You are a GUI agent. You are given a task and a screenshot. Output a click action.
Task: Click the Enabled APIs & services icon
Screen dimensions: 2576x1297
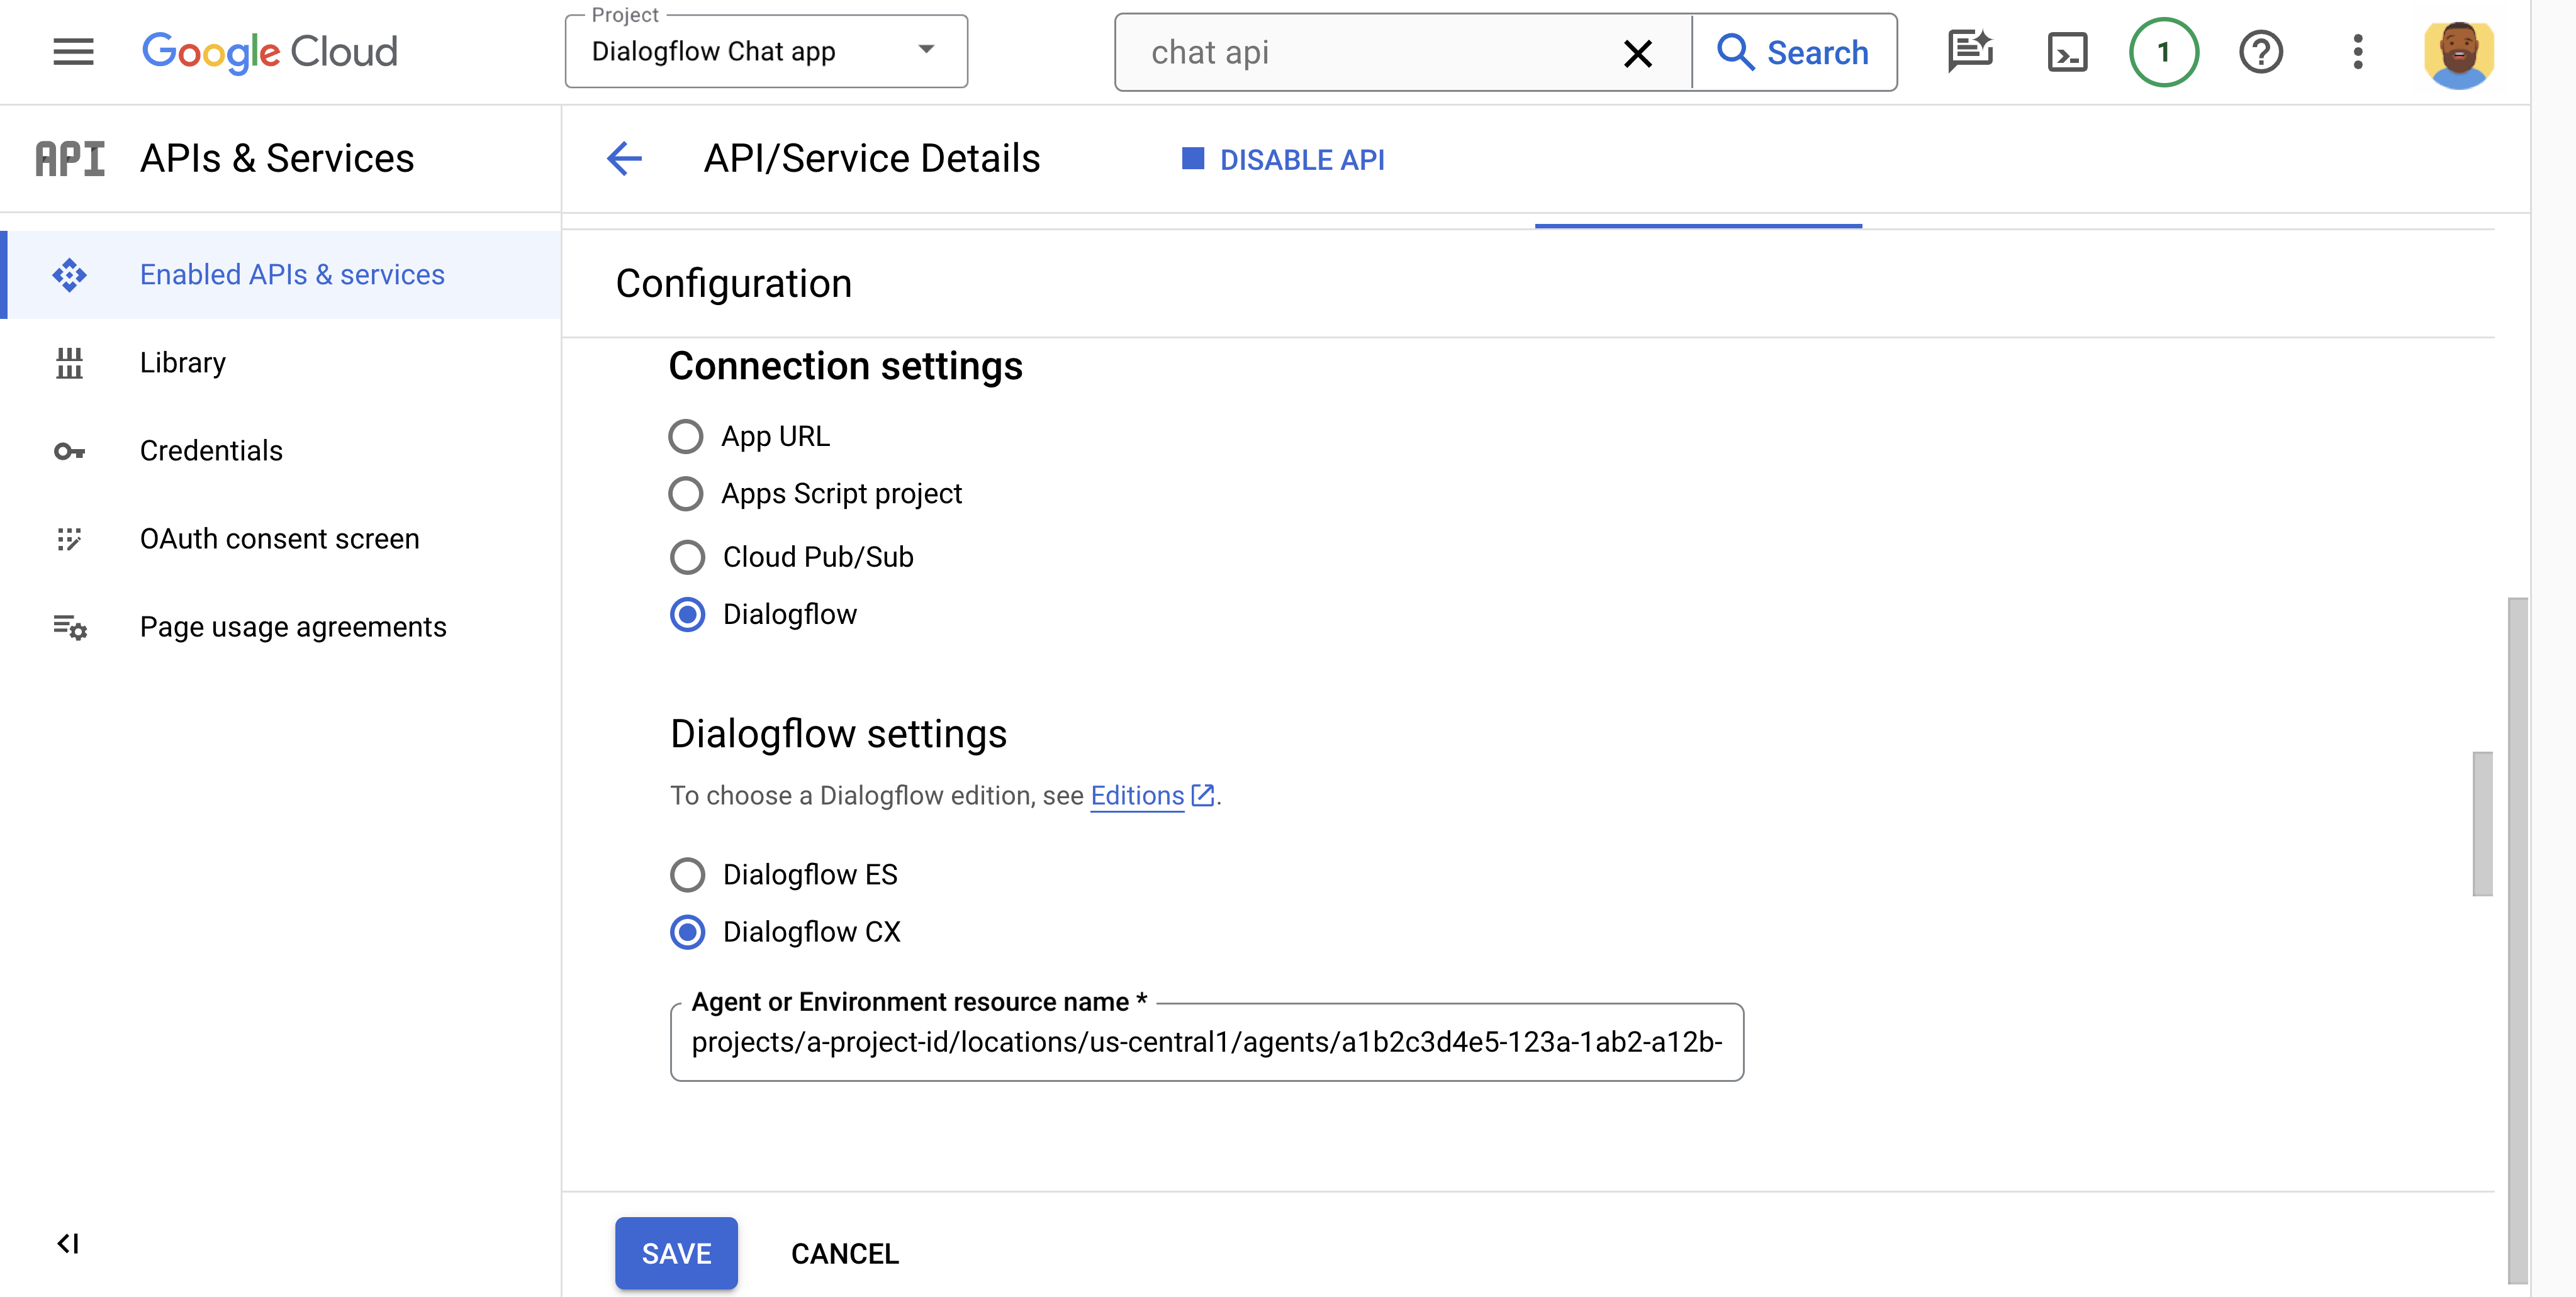coord(69,273)
